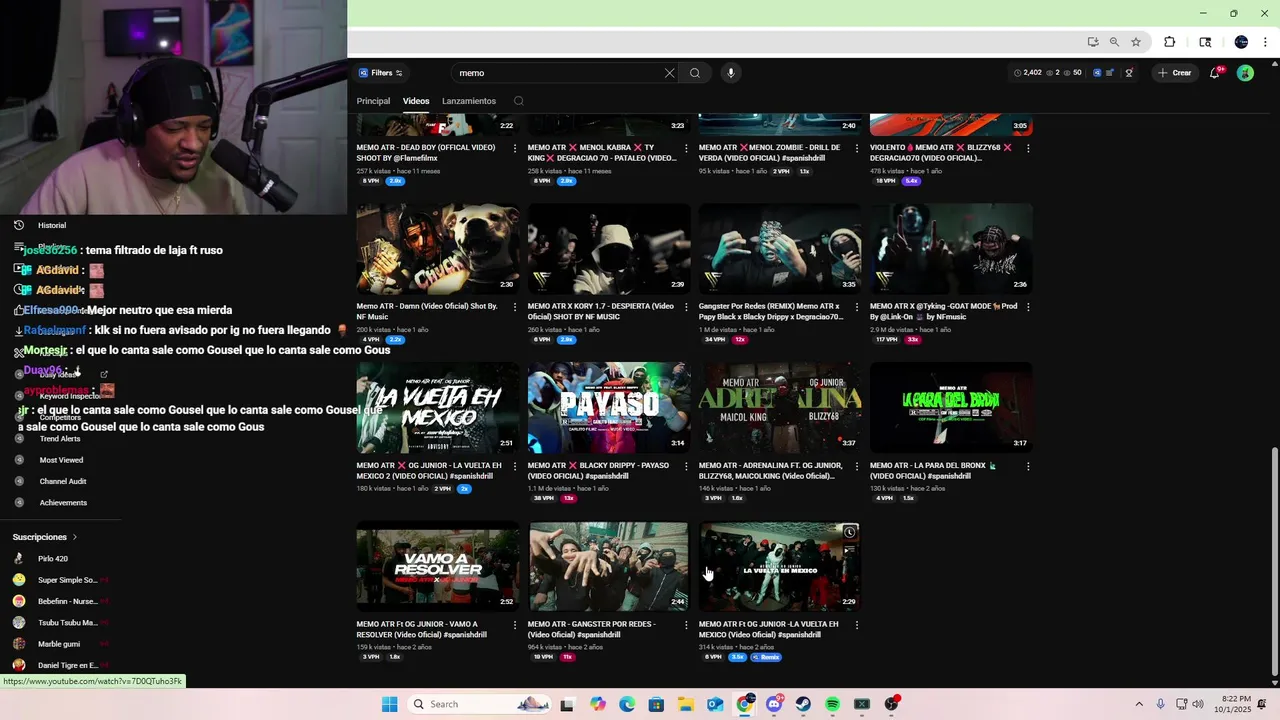Open GOAT MODE video title link

(943, 311)
